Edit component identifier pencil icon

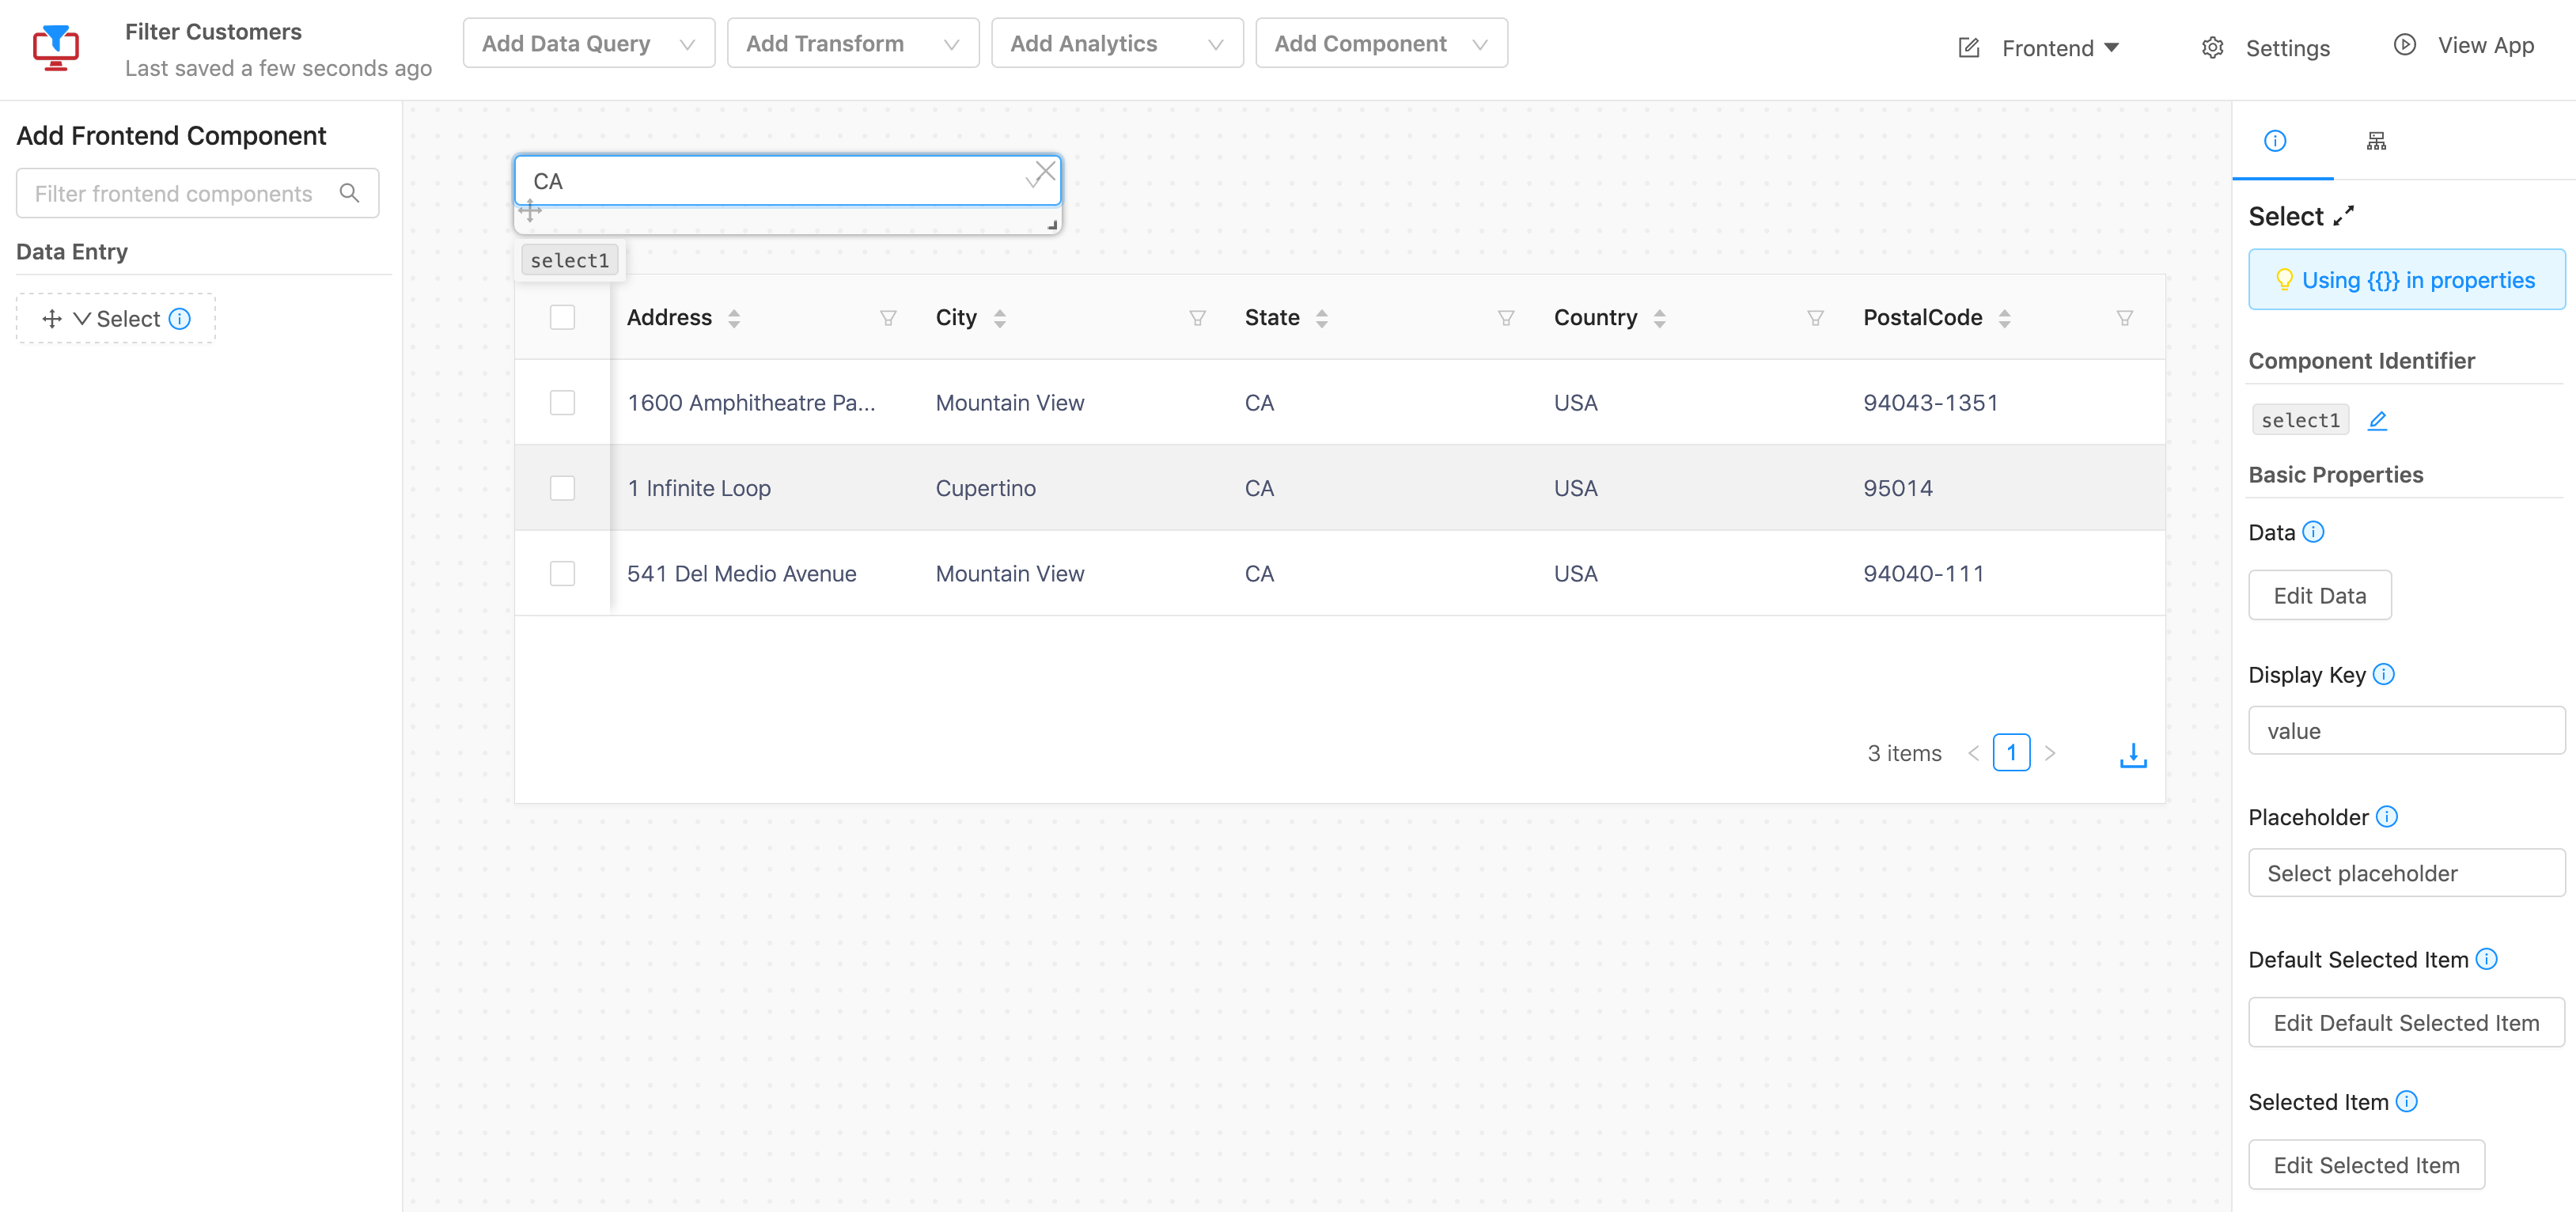point(2378,421)
